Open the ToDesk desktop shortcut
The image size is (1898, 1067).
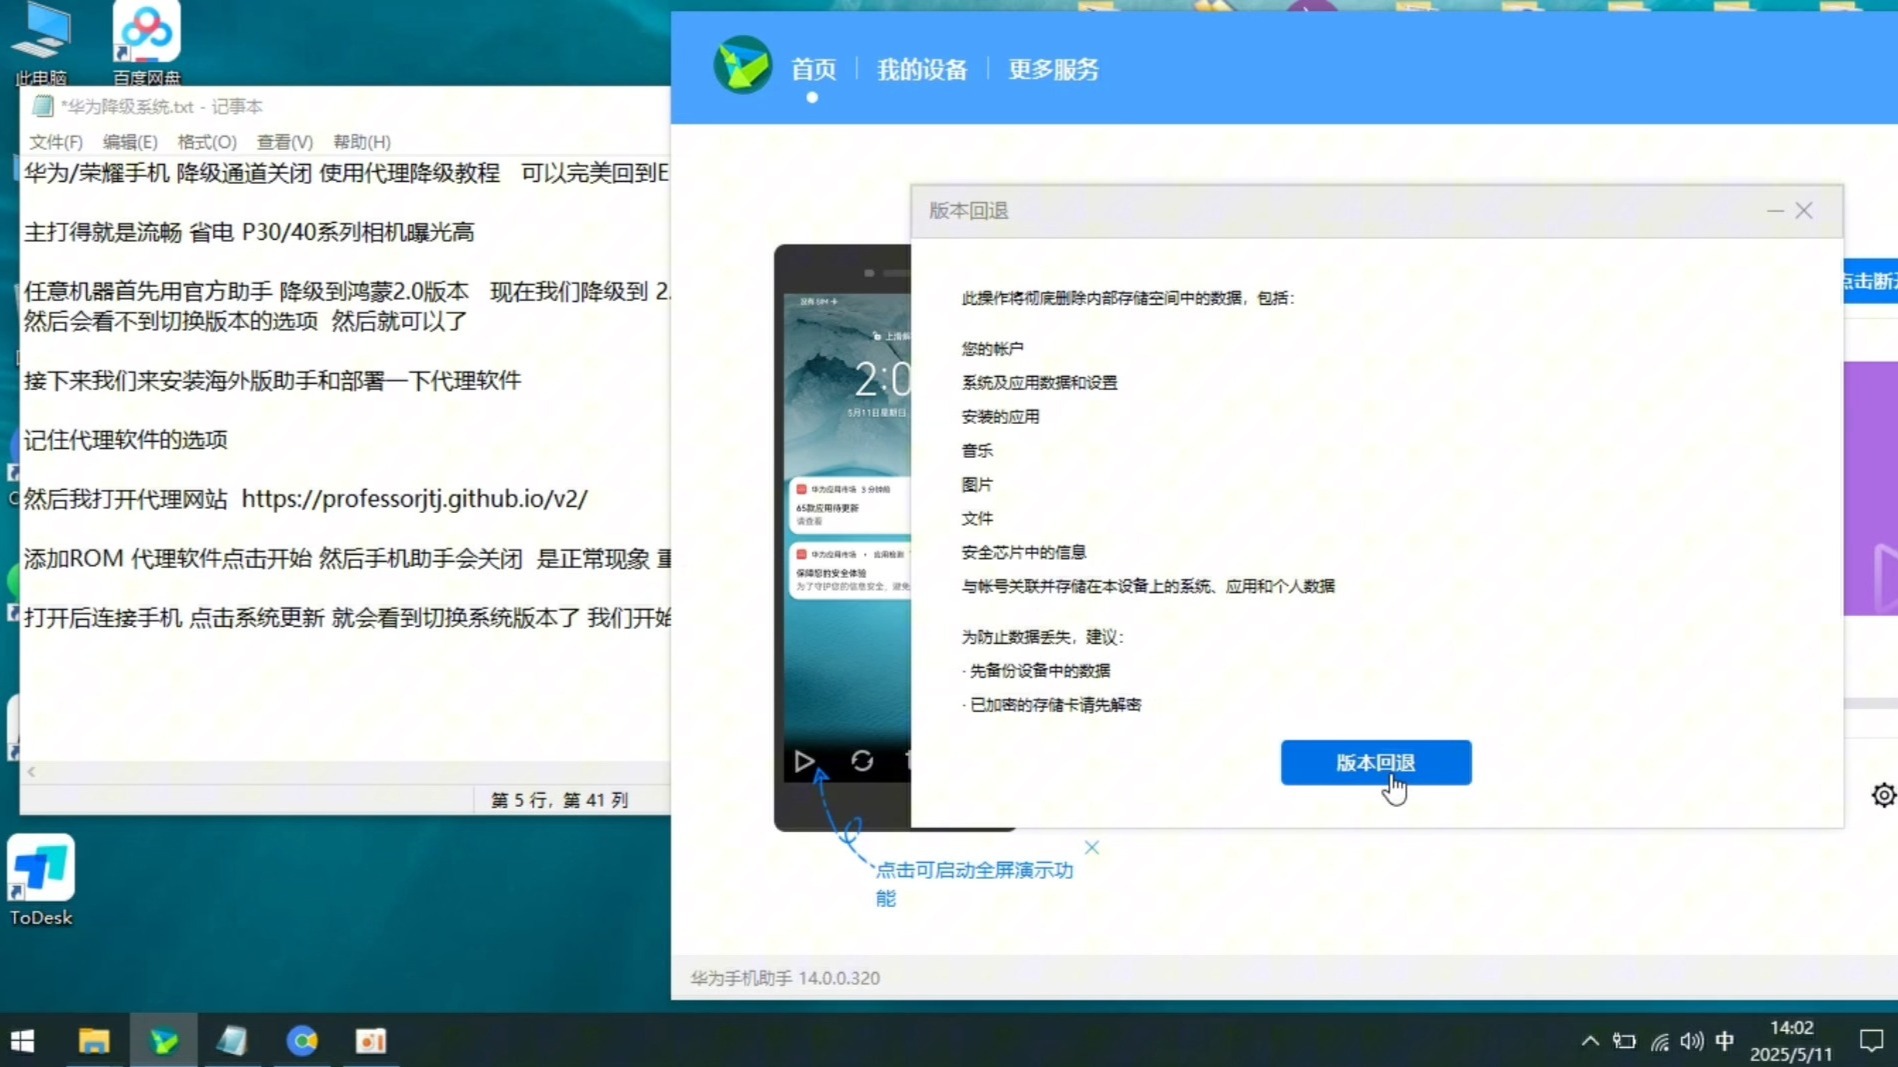click(x=41, y=880)
